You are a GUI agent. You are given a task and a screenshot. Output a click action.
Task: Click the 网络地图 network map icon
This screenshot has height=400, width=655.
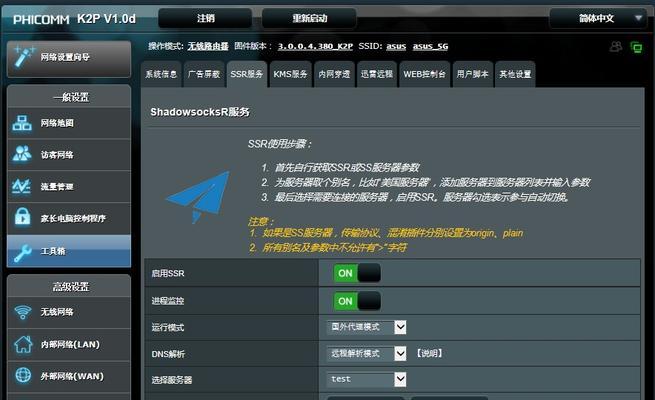[x=22, y=123]
